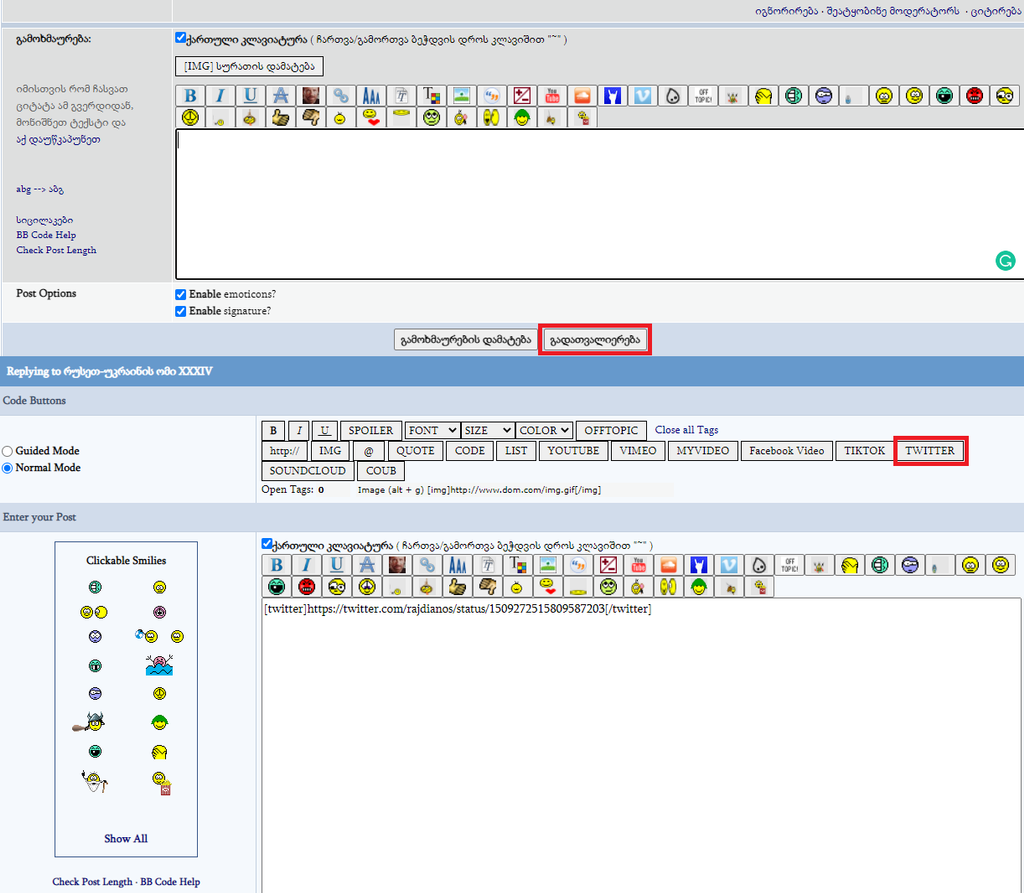Click the chain link icon in the top toolbar
The height and width of the screenshot is (893, 1024).
[x=342, y=96]
